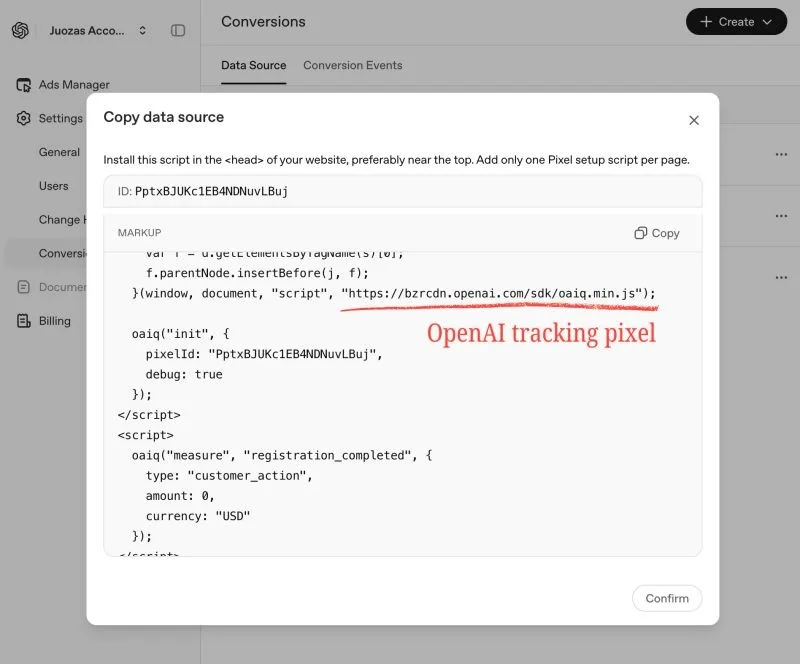Click the 'debug: true' code line
The width and height of the screenshot is (800, 664).
[184, 375]
